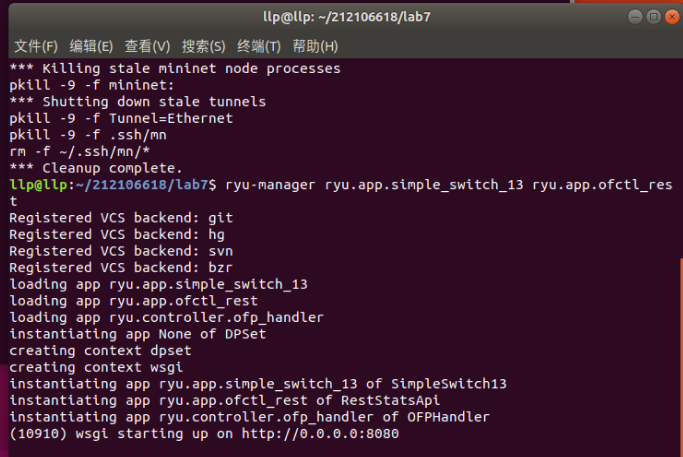Open the 终端(T) menu
683x457 pixels.
pos(259,46)
